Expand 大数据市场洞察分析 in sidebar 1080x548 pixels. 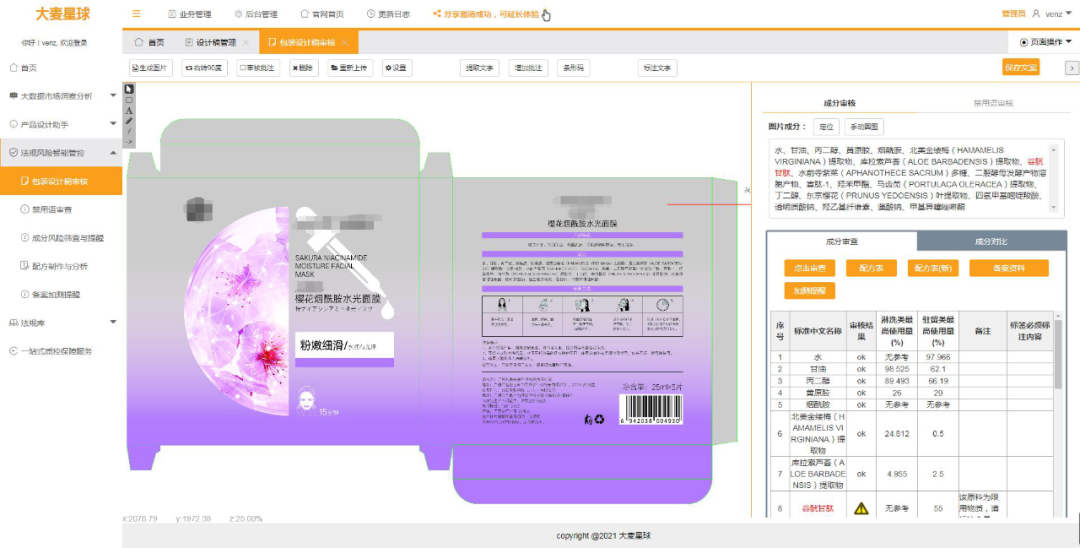(61, 96)
